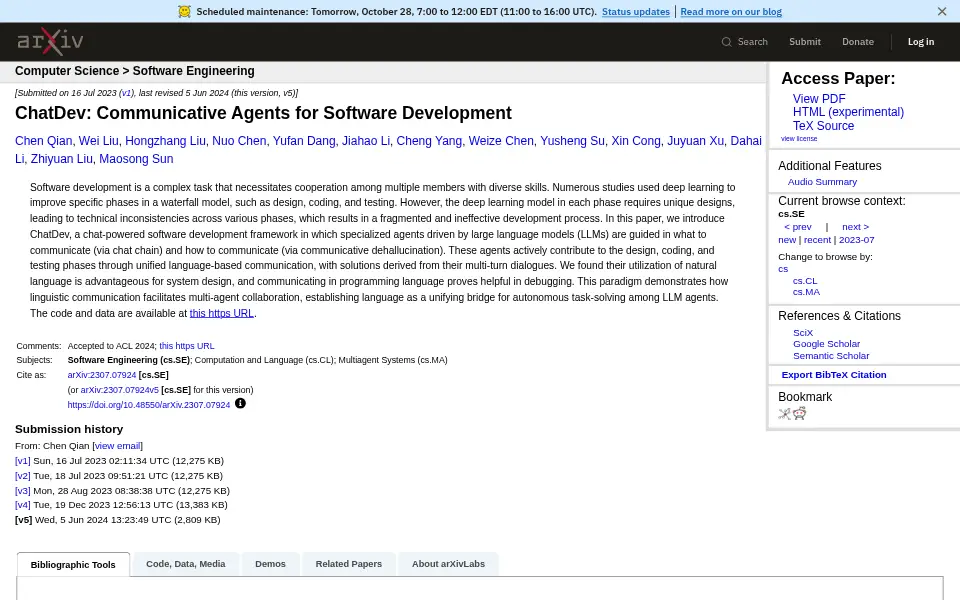Image resolution: width=960 pixels, height=600 pixels.
Task: Bookmark the paper on BibSonomy
Action: [x=784, y=414]
